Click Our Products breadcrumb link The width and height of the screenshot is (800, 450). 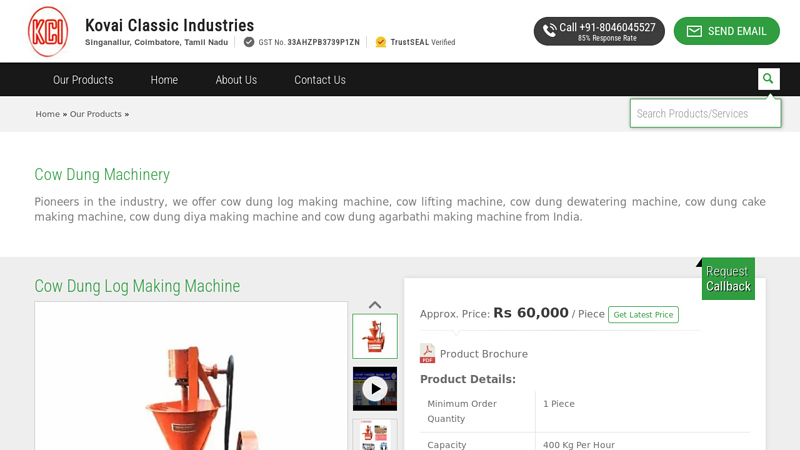click(x=95, y=114)
